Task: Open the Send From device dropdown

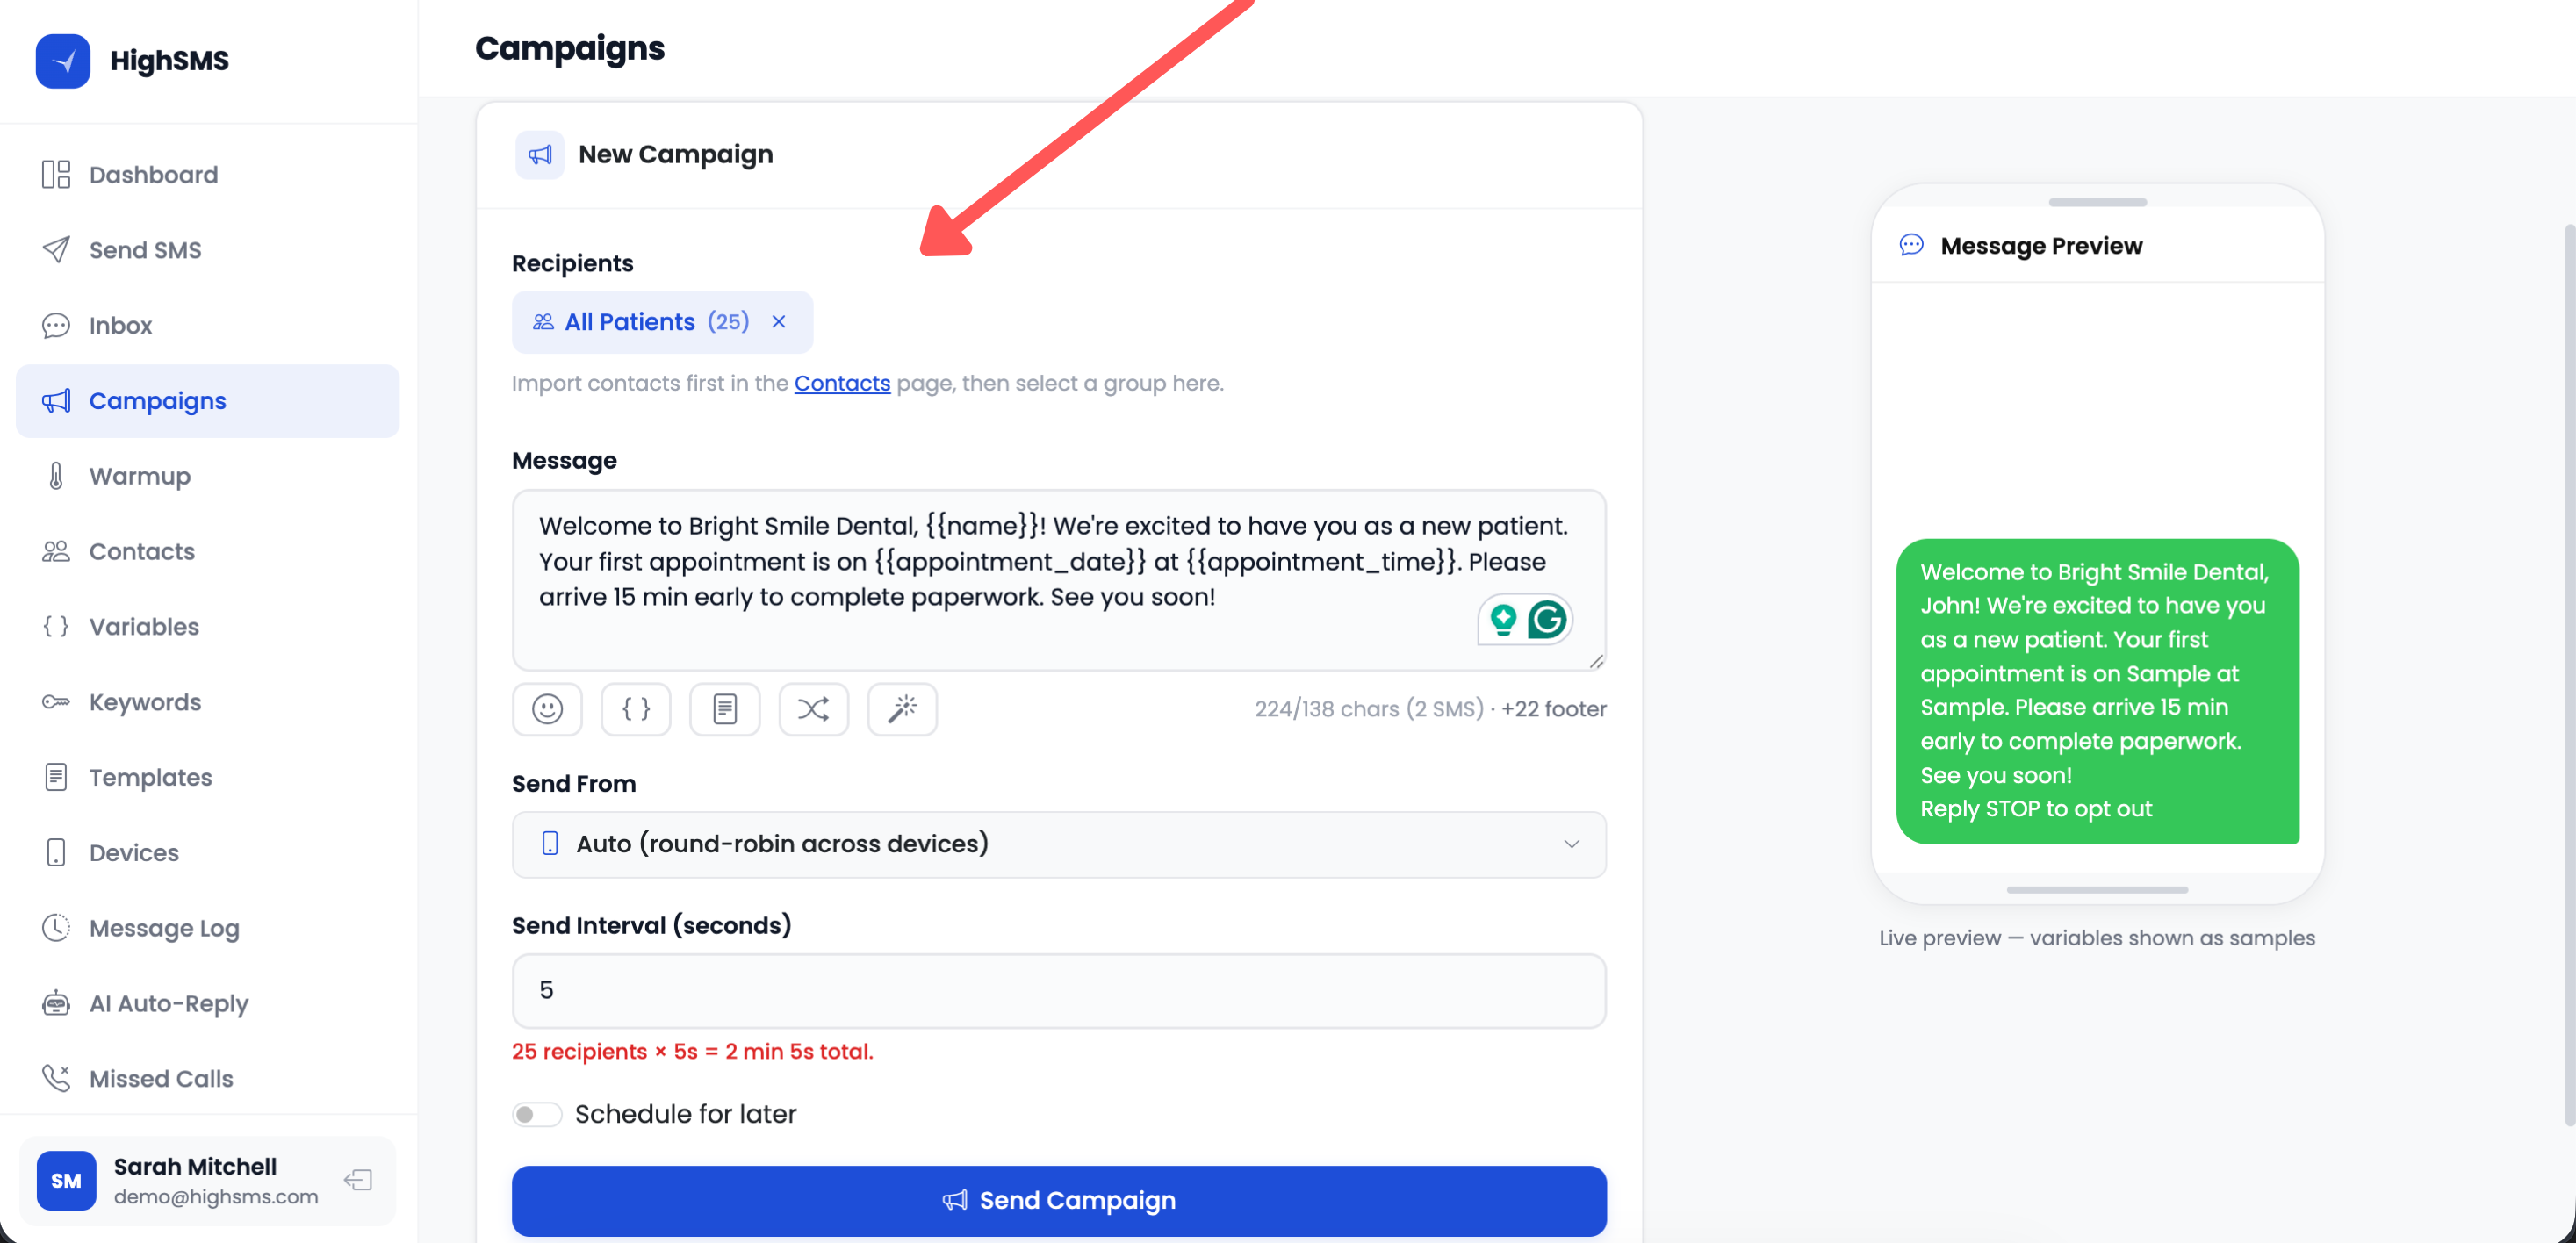Action: (x=1058, y=844)
